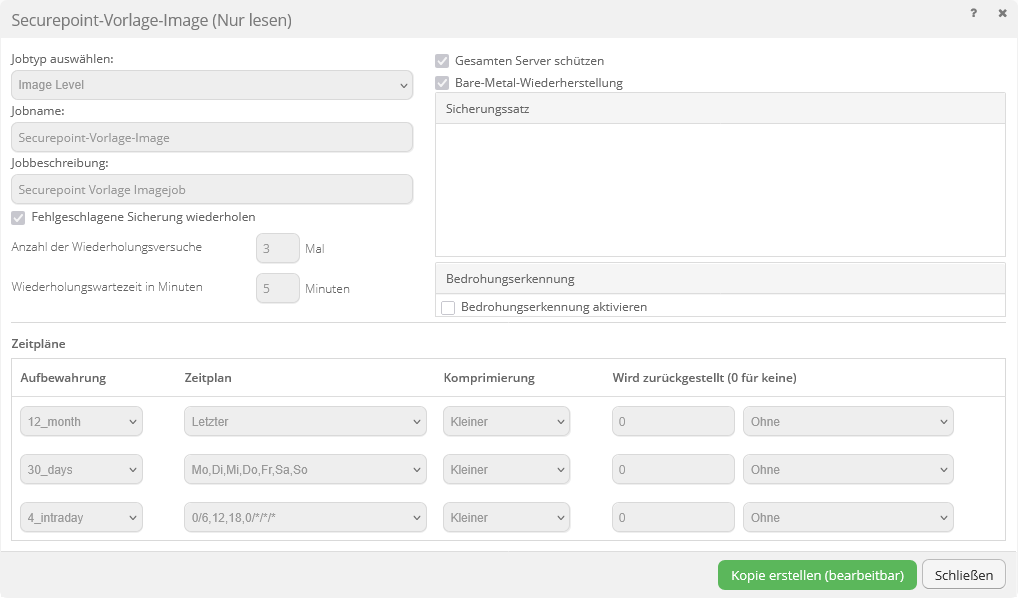Open the '12_month' retention dropdown
Screen dimensions: 1018x598
pos(81,422)
